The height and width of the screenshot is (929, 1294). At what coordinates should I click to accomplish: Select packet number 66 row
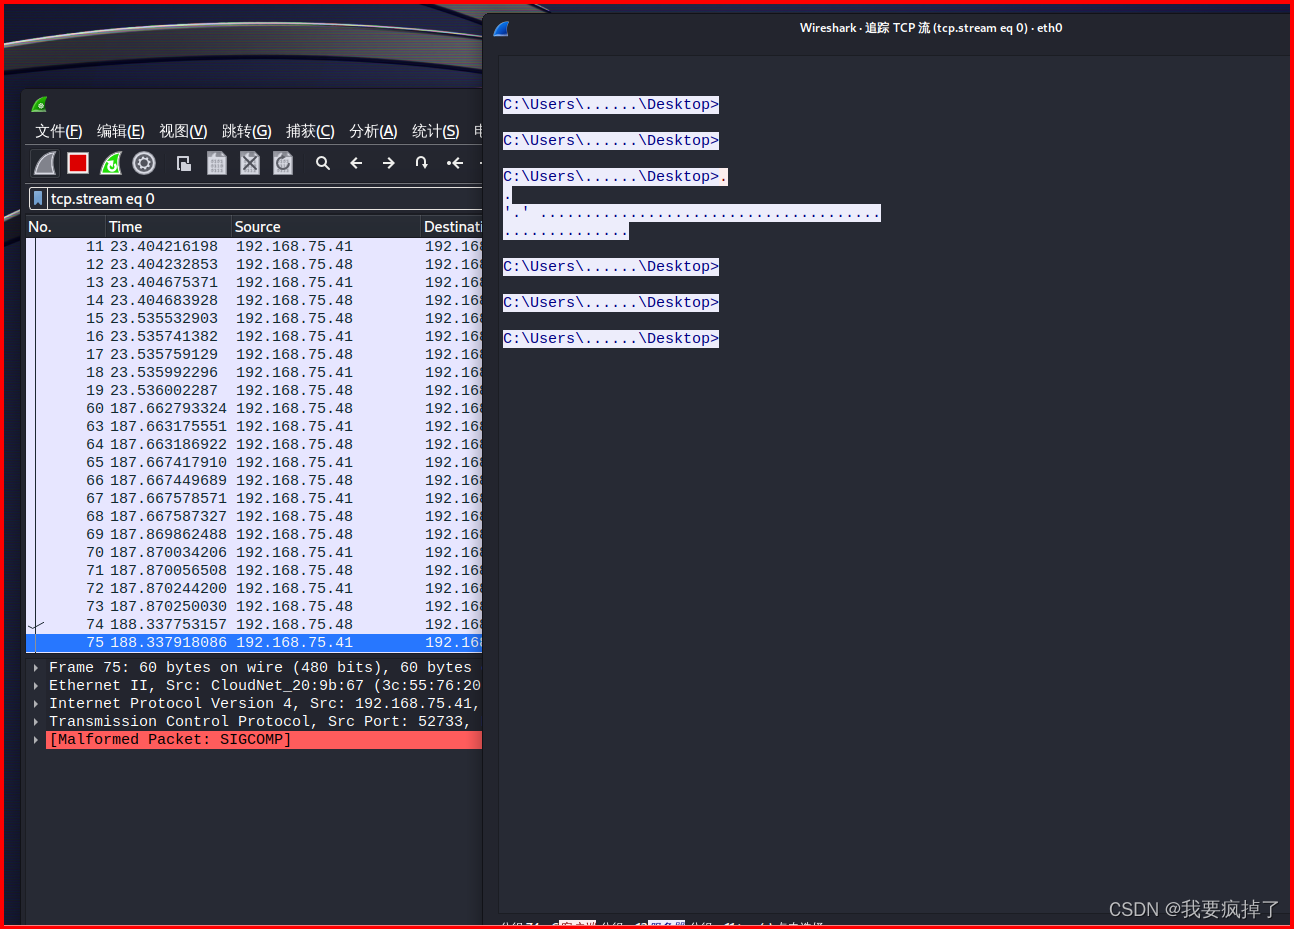pyautogui.click(x=254, y=480)
